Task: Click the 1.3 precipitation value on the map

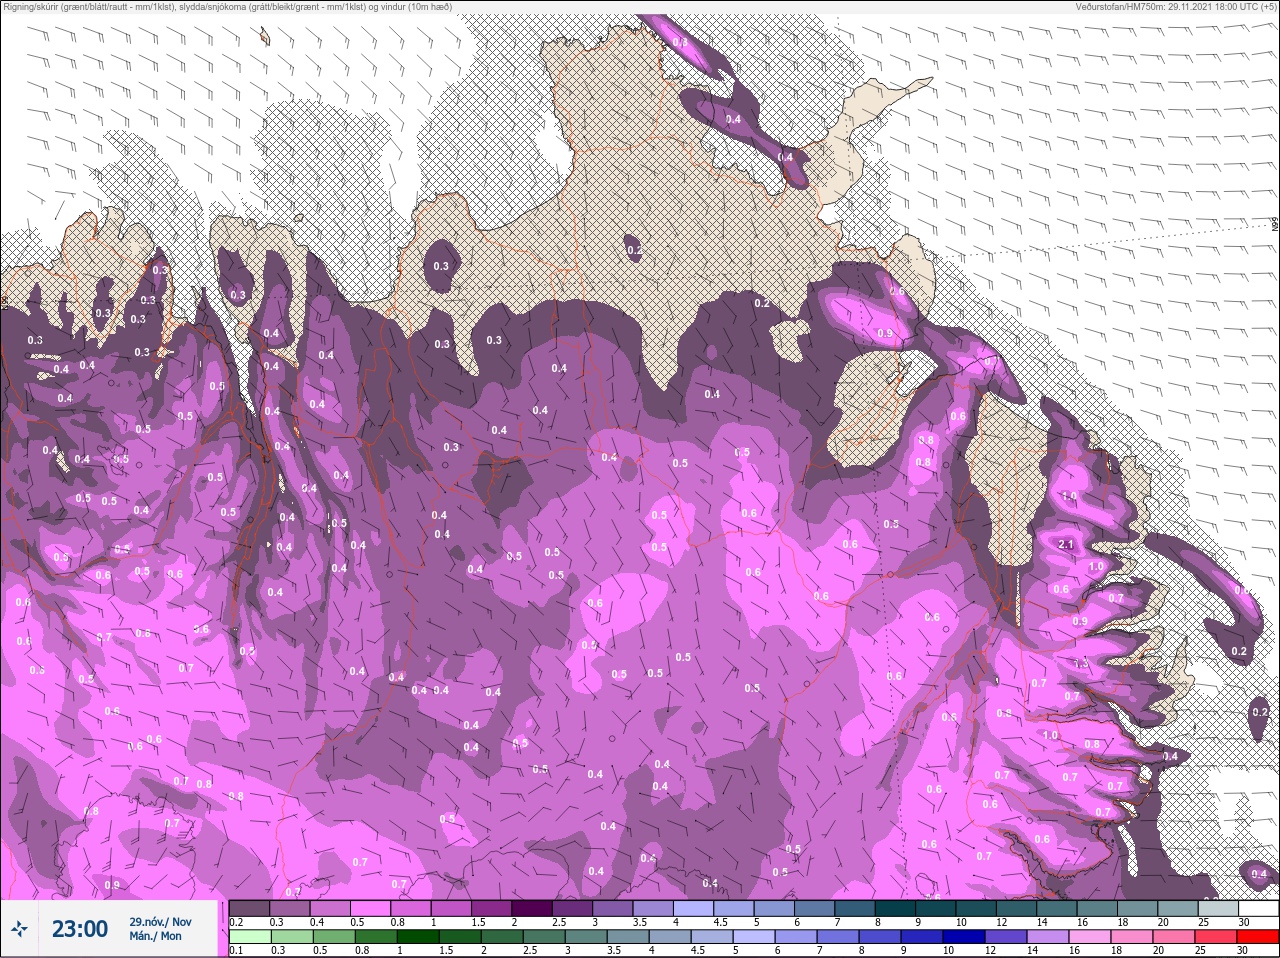Action: click(x=1081, y=664)
